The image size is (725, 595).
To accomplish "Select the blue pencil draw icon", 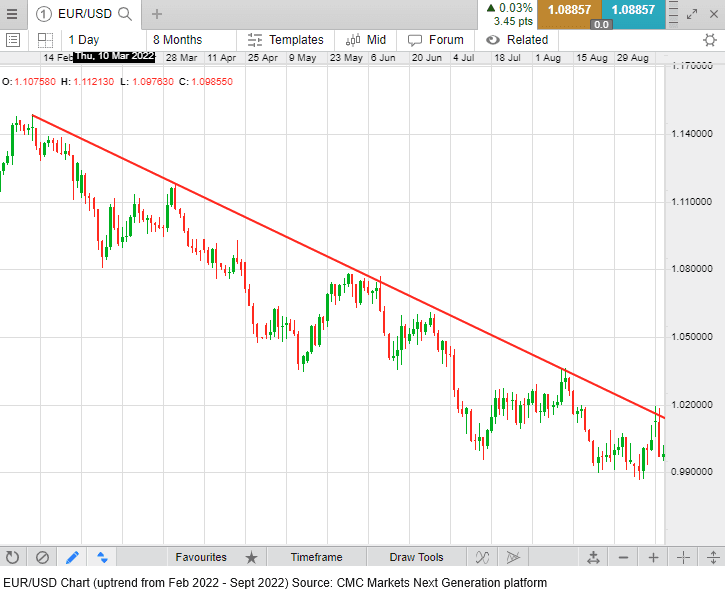I will [72, 557].
